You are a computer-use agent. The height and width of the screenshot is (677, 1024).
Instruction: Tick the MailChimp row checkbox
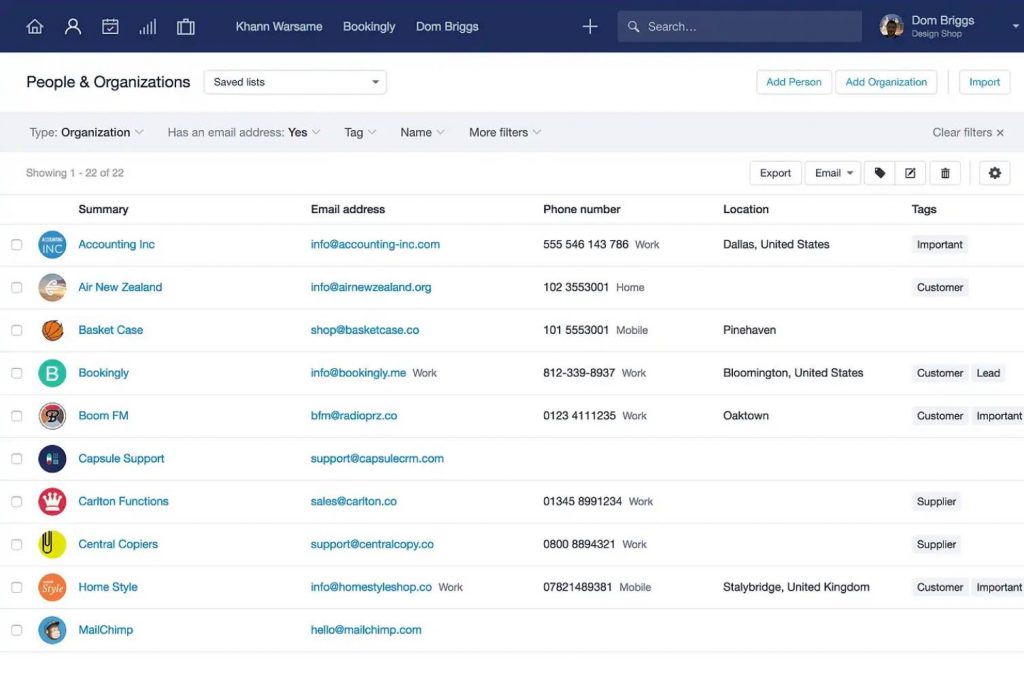(x=17, y=630)
